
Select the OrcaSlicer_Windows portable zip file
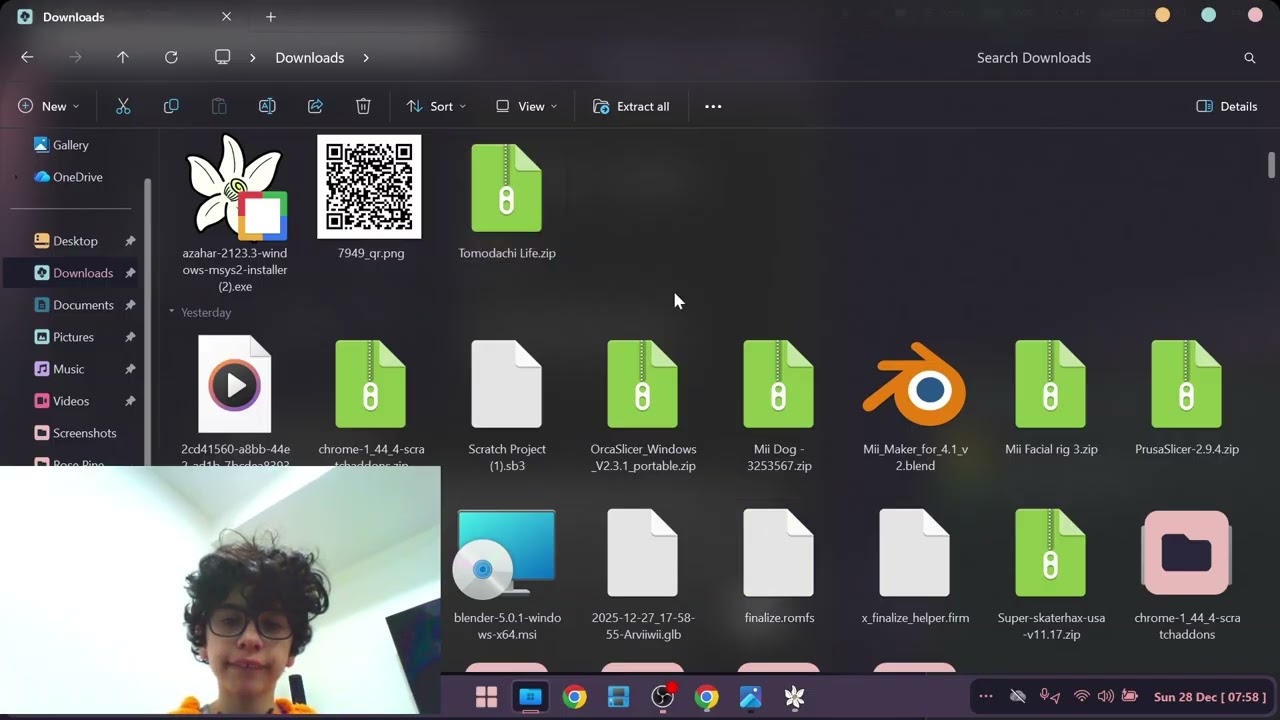point(643,406)
